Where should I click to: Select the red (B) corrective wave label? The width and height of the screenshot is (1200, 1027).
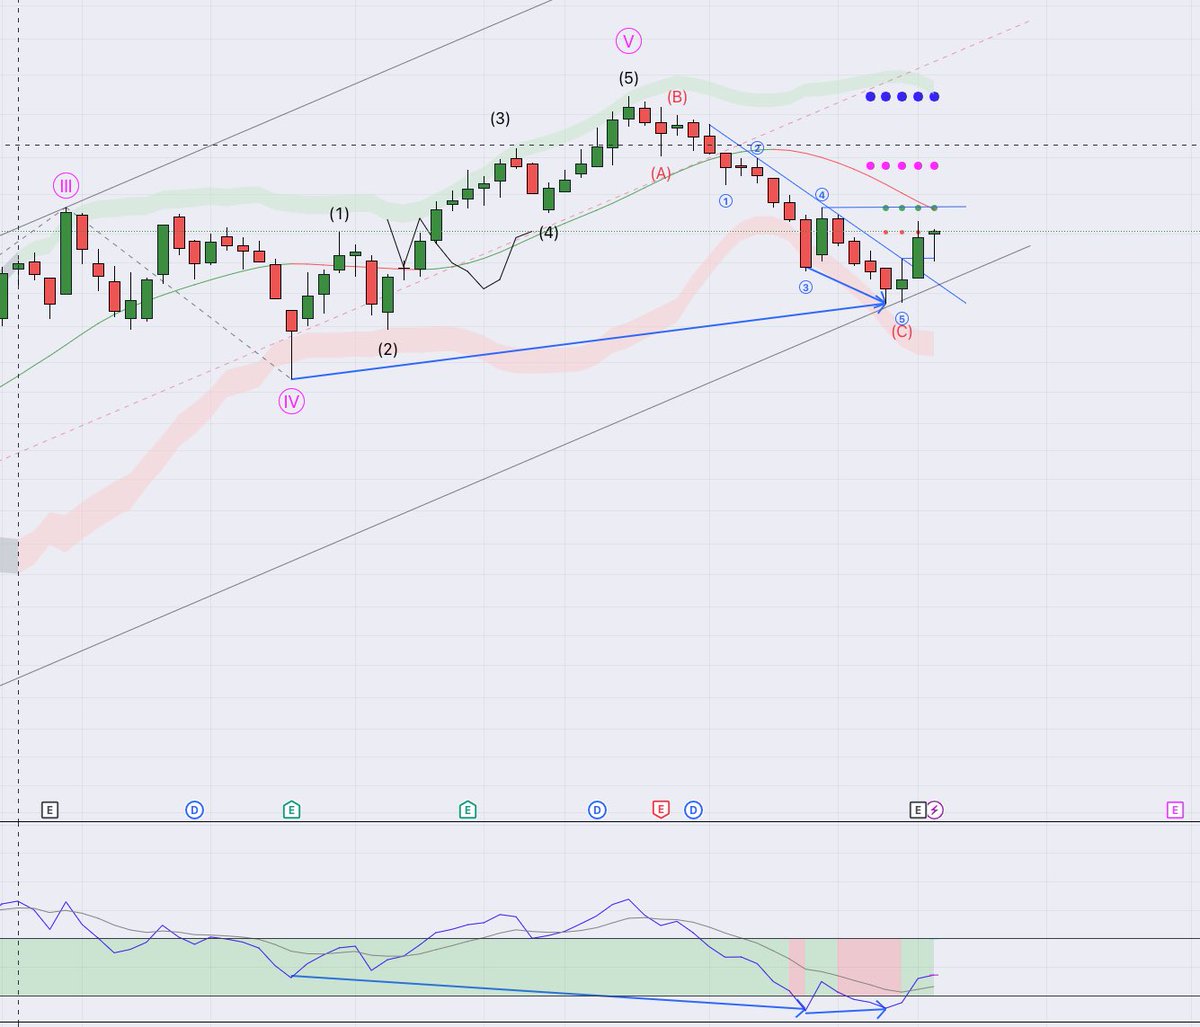(677, 97)
